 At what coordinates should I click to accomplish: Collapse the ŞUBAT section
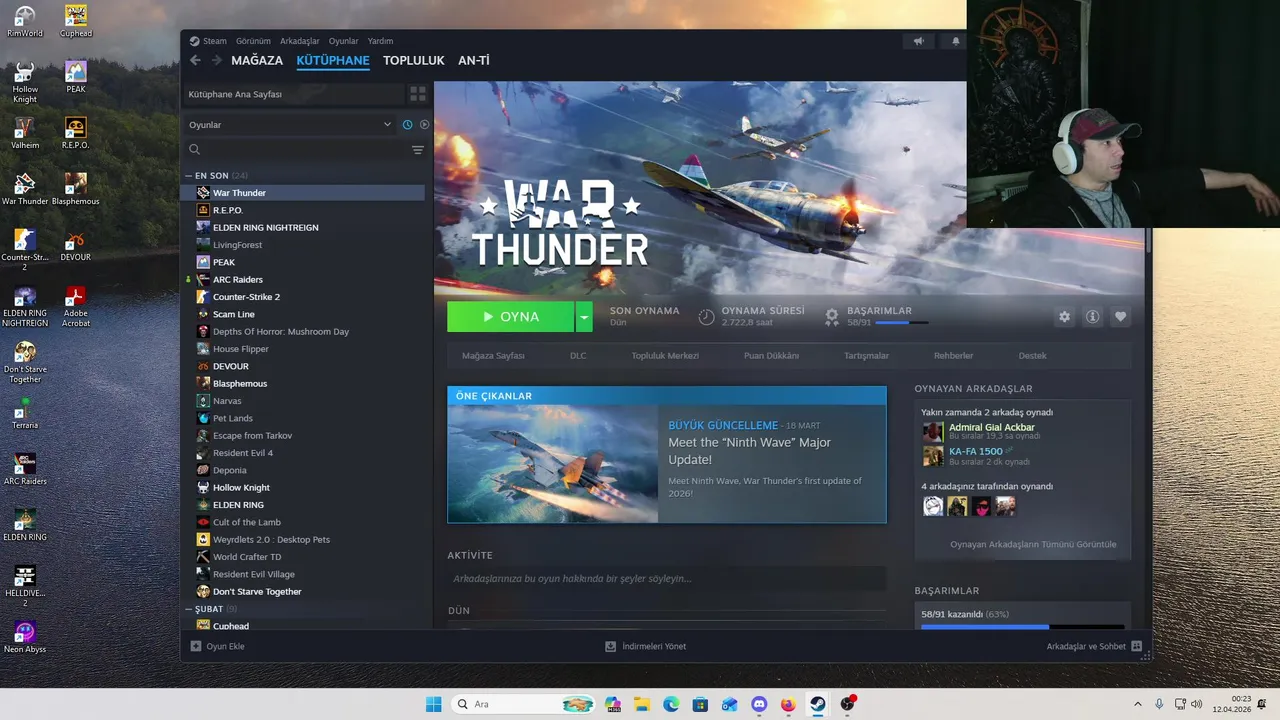click(x=188, y=609)
